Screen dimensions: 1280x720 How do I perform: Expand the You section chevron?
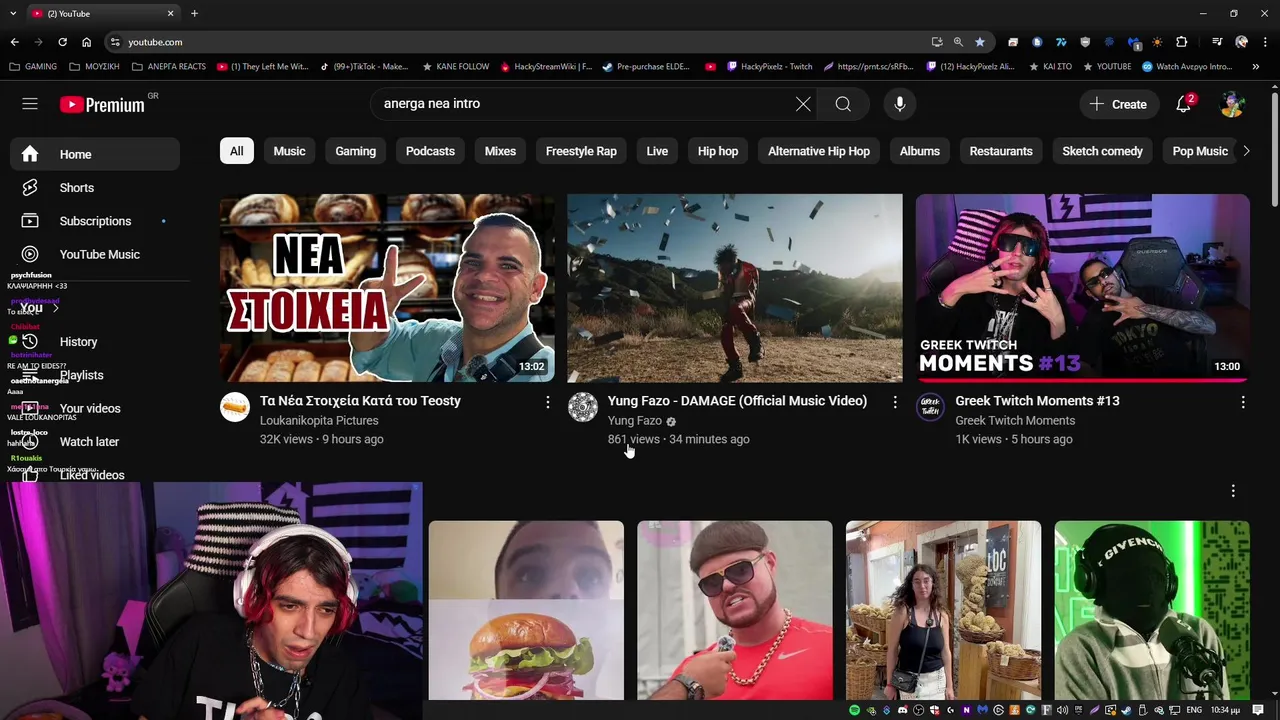click(x=55, y=308)
